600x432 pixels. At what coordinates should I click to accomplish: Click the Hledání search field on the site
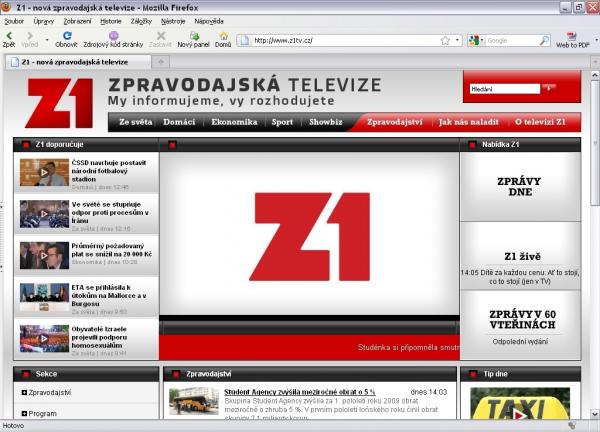click(x=504, y=89)
